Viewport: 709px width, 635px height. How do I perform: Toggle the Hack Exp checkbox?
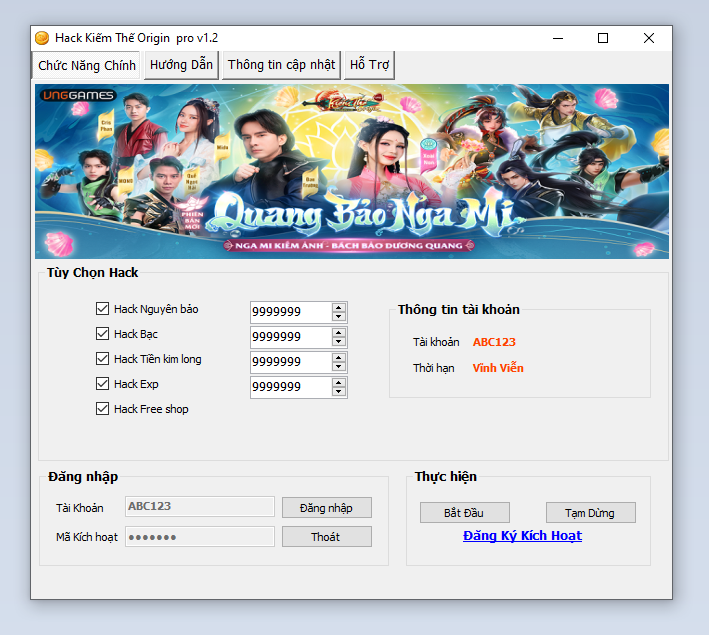tap(102, 384)
